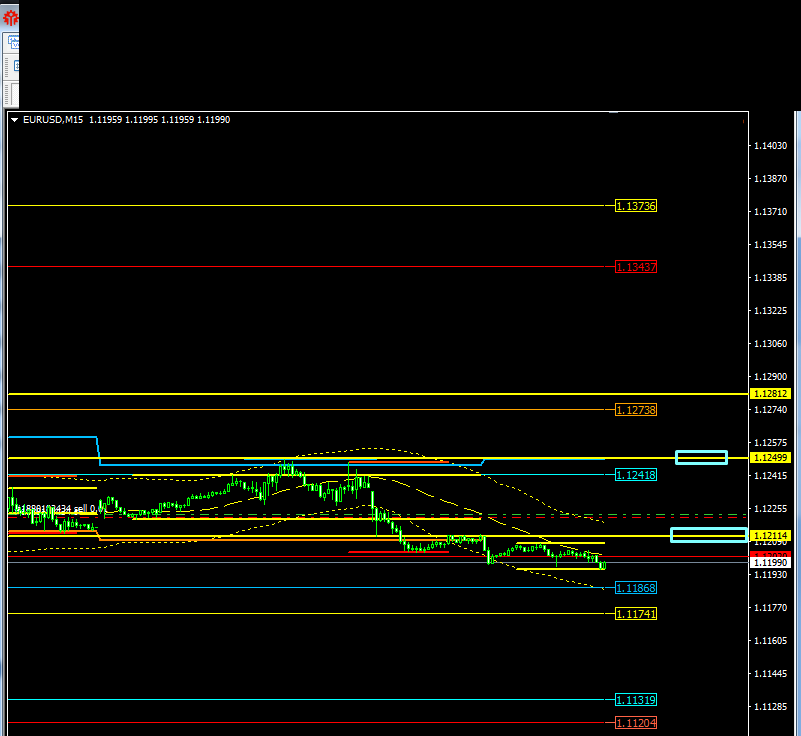Click the white 1.11990 current price tag
Screen dimensions: 801x736
click(770, 562)
